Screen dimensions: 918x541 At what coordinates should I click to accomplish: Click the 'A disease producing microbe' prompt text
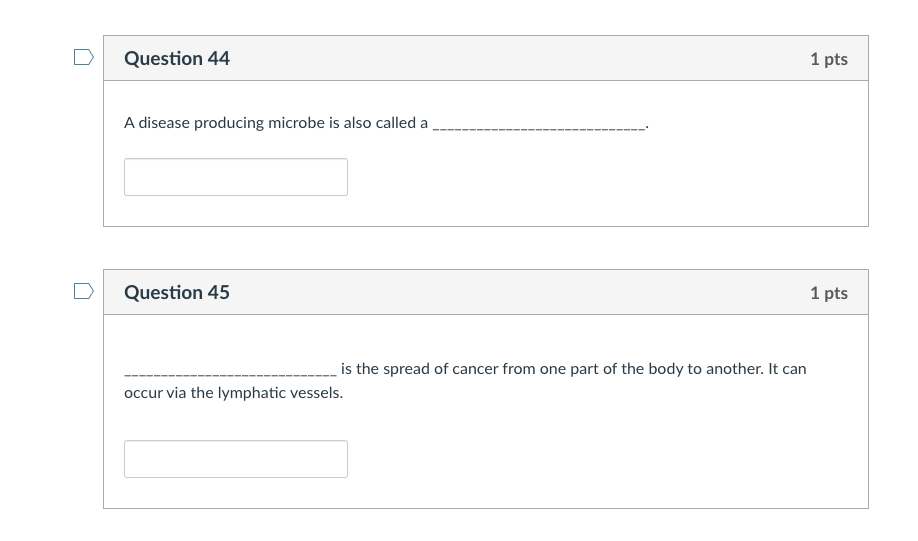pyautogui.click(x=275, y=123)
